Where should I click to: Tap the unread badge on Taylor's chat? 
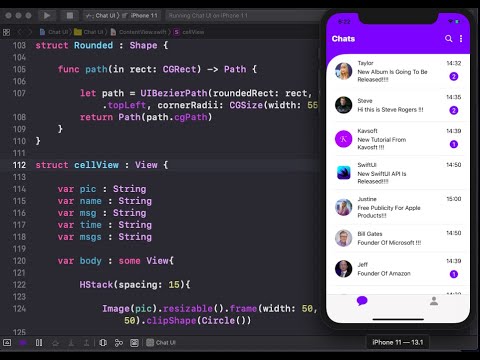[x=453, y=76]
